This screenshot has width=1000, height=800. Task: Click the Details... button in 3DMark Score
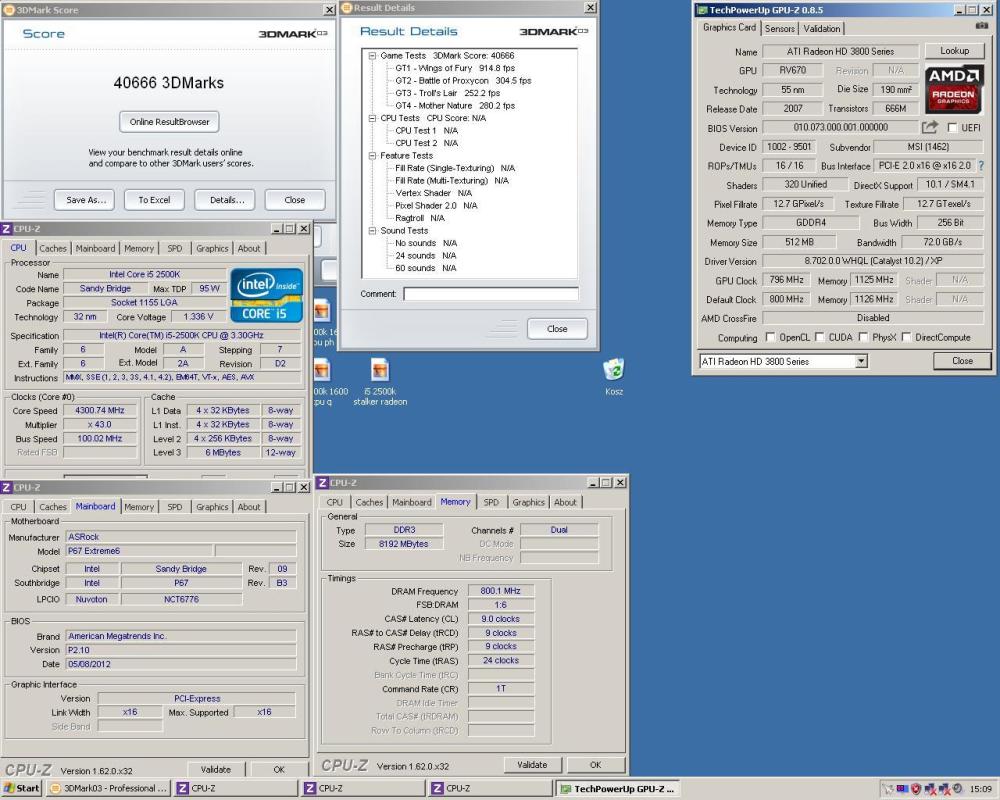pyautogui.click(x=224, y=200)
